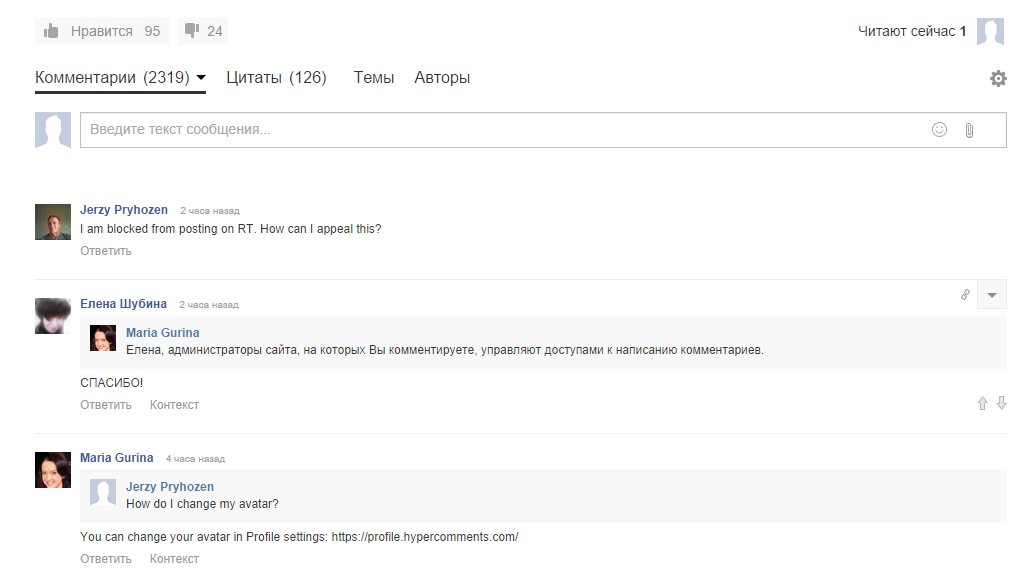Viewport: 1024px width, 580px height.
Task: Expand the Комментарии sorting dropdown
Action: [201, 78]
